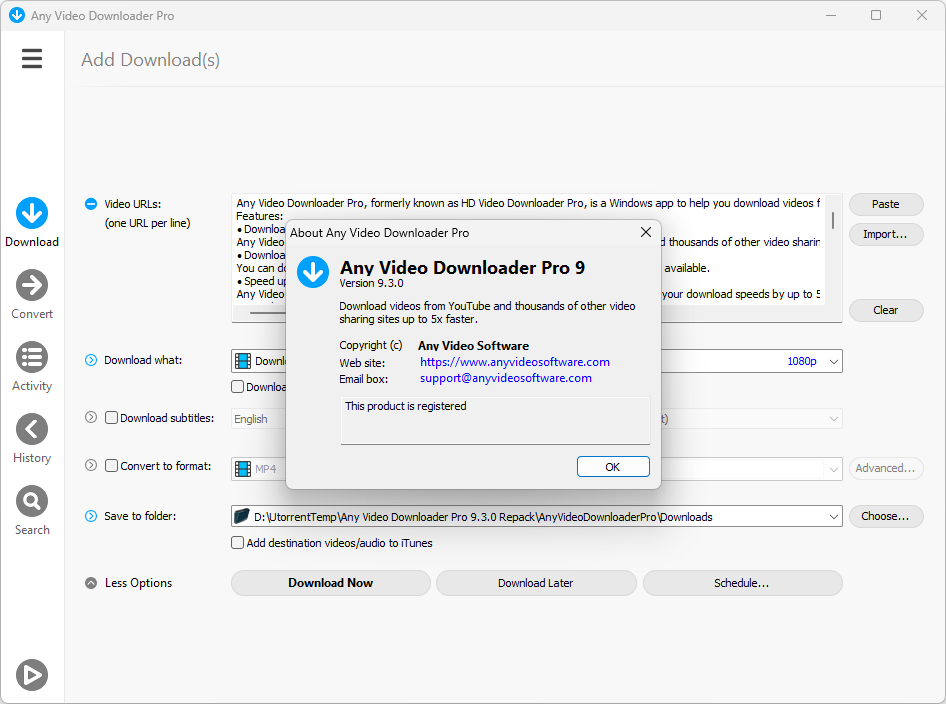Expand the Convert to format options arrow
The image size is (946, 704).
pyautogui.click(x=90, y=465)
